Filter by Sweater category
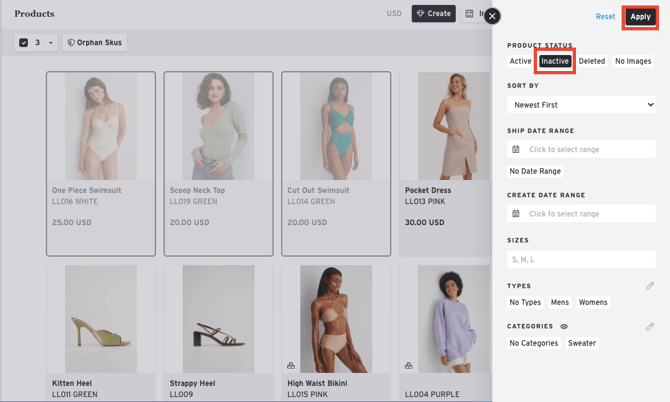 pos(582,343)
